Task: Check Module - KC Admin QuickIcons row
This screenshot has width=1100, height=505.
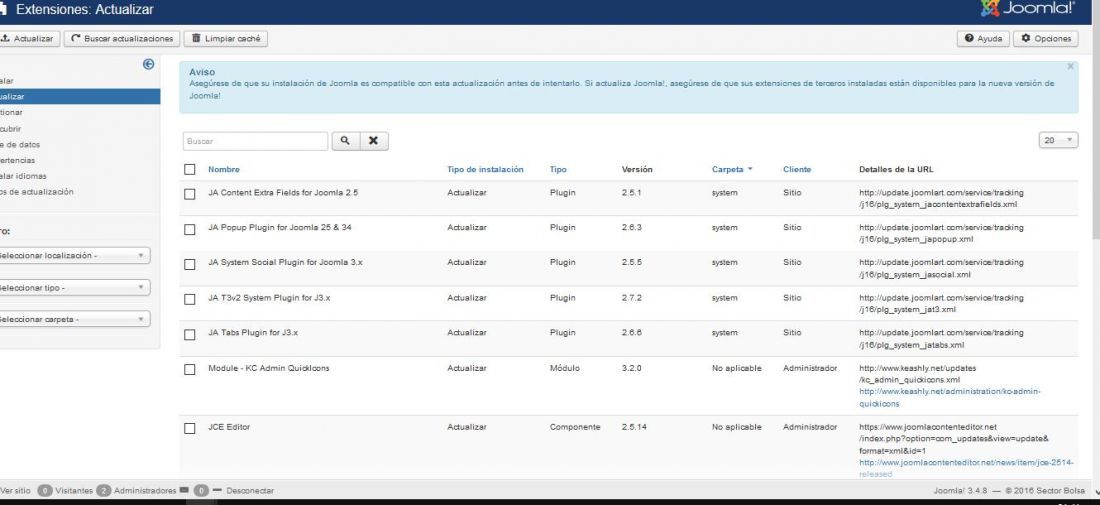Action: (189, 370)
